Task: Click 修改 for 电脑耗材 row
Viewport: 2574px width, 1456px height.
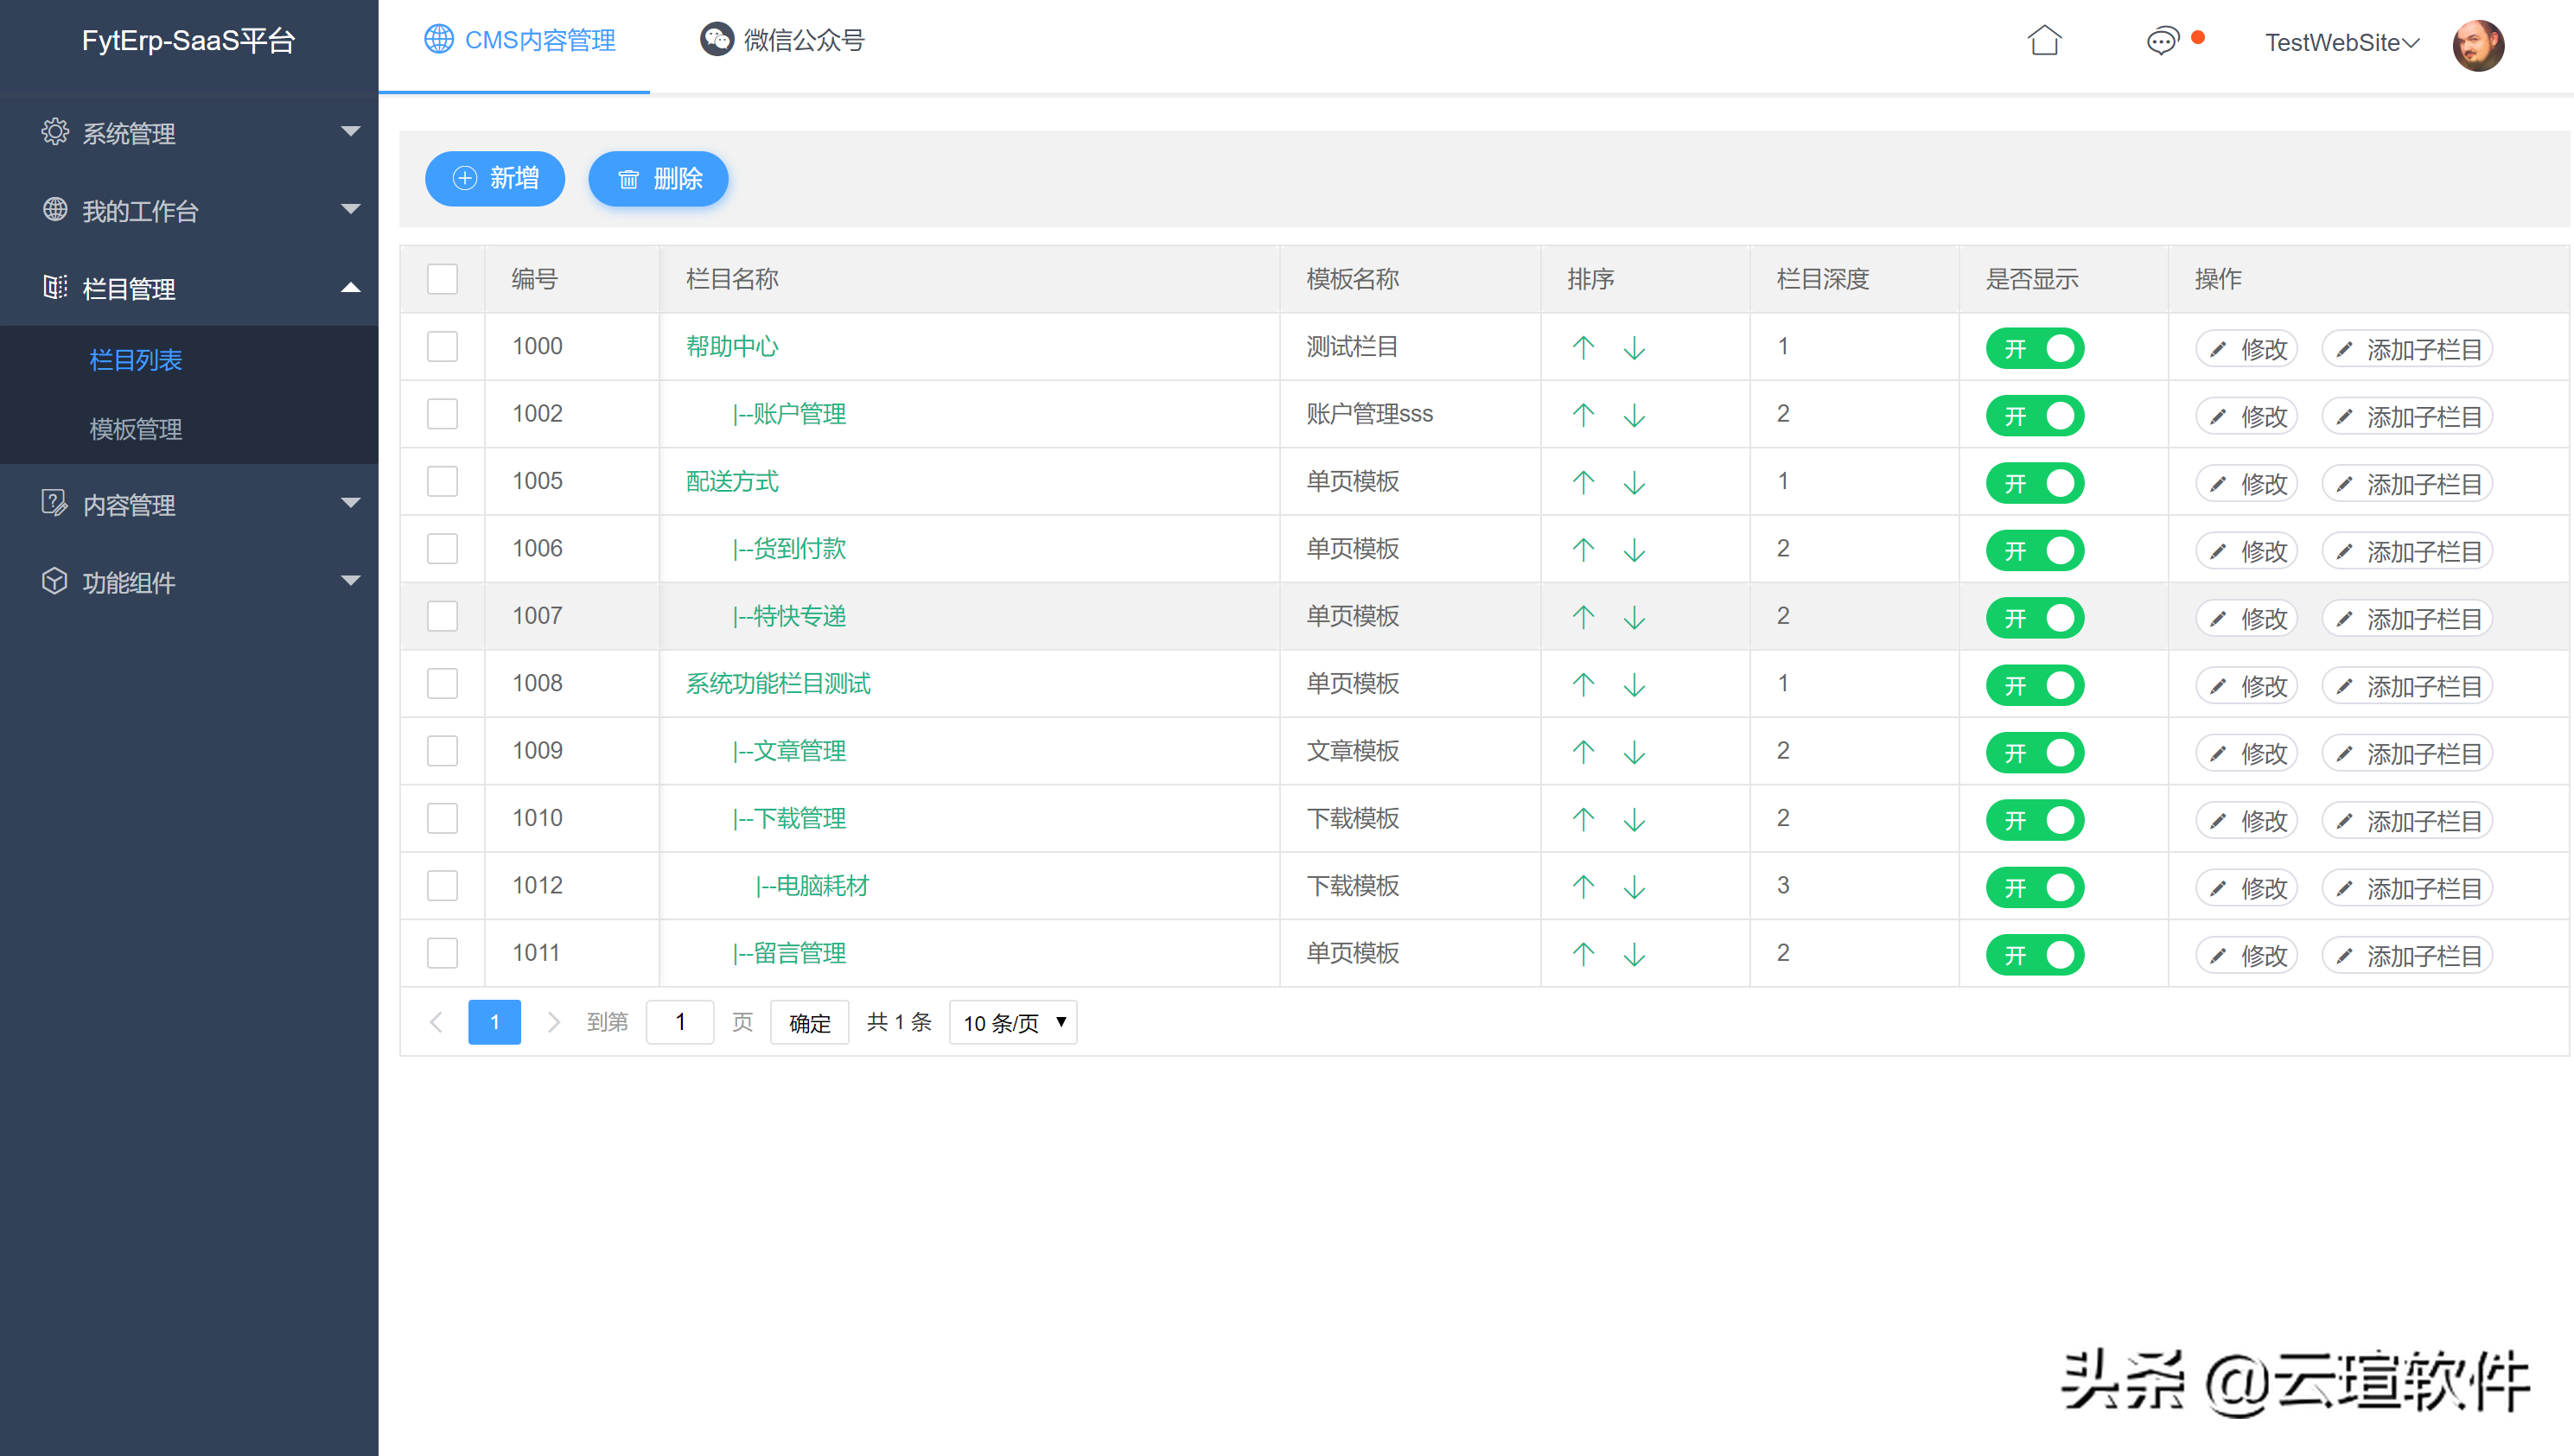Action: (x=2246, y=888)
